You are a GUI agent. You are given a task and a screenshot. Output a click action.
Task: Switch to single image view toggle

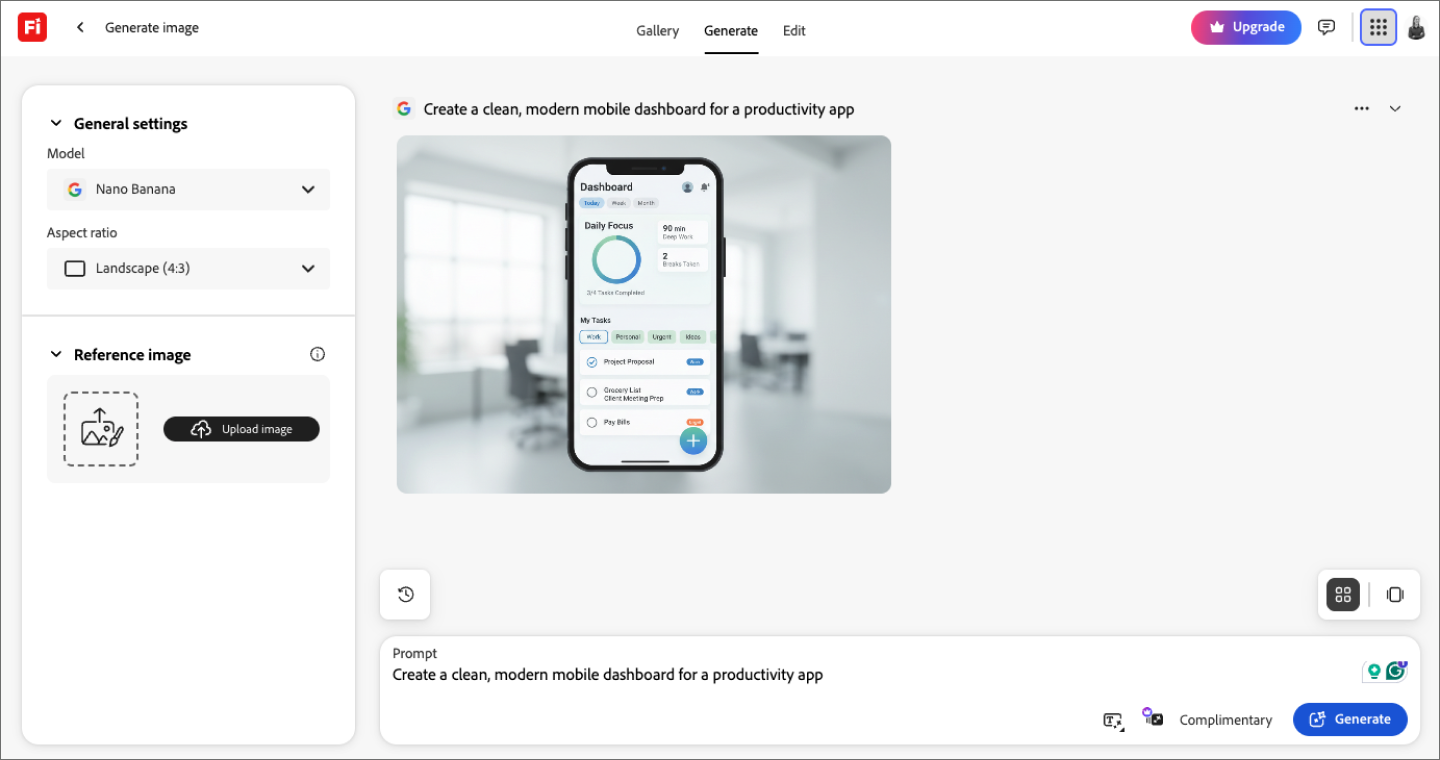pos(1395,594)
